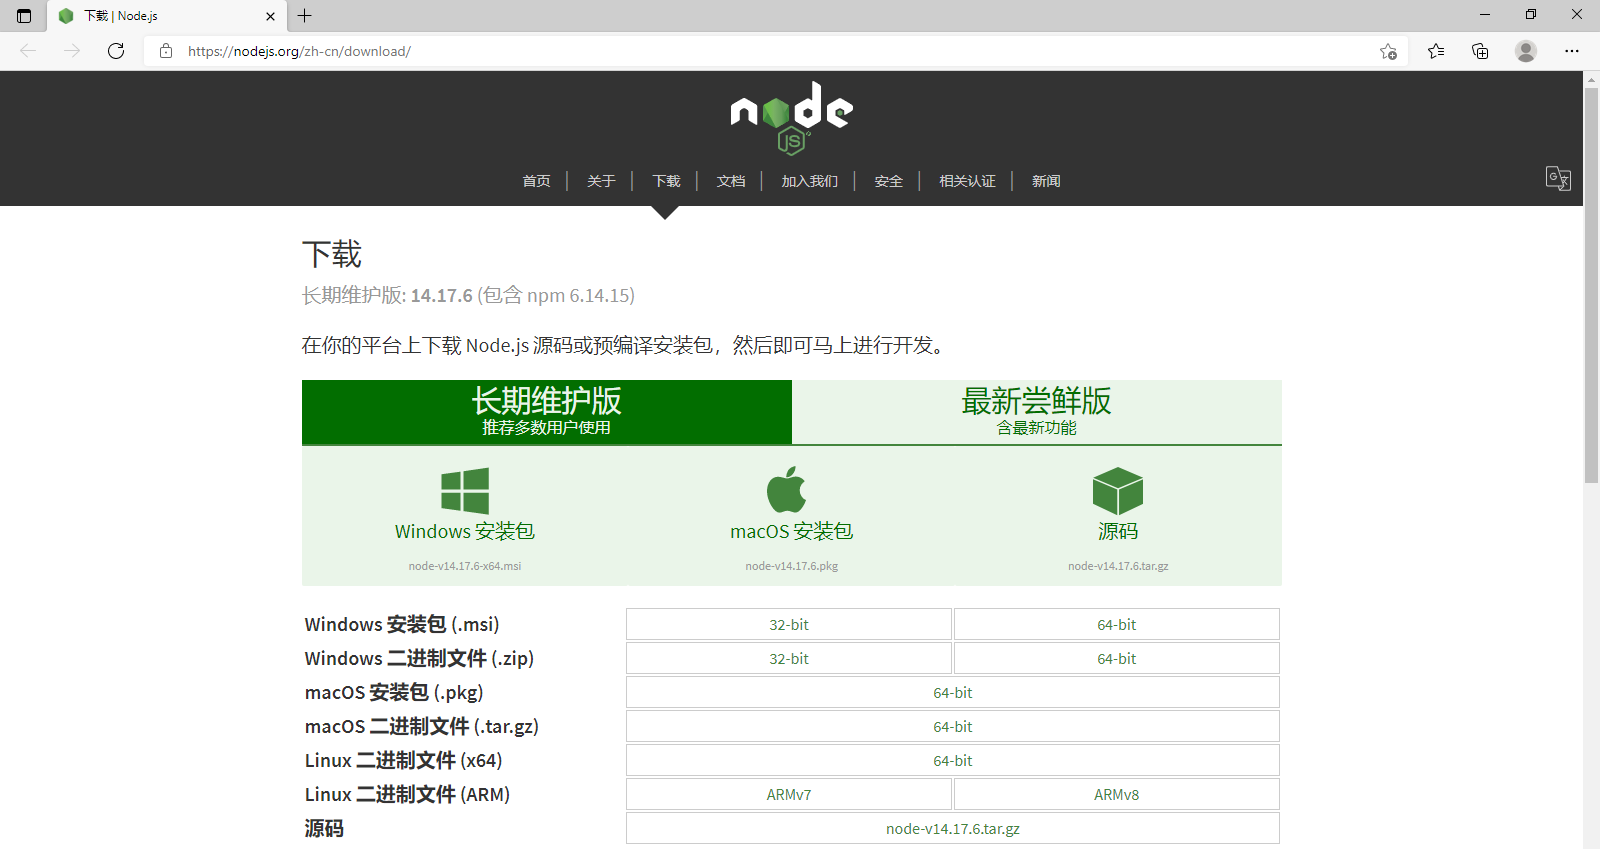The height and width of the screenshot is (849, 1600).
Task: Download 32-bit Windows 安装包 (.msi)
Action: (x=789, y=624)
